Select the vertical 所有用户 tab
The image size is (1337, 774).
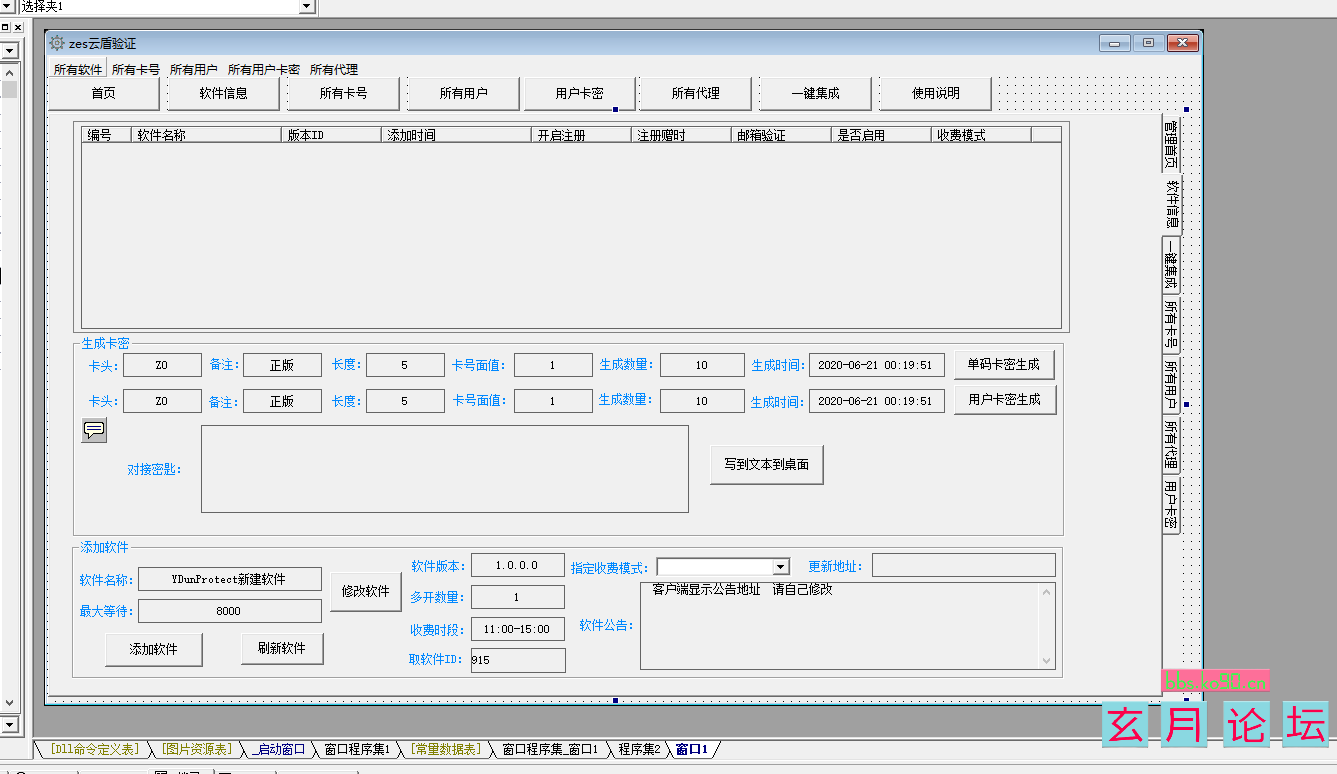coord(1171,384)
